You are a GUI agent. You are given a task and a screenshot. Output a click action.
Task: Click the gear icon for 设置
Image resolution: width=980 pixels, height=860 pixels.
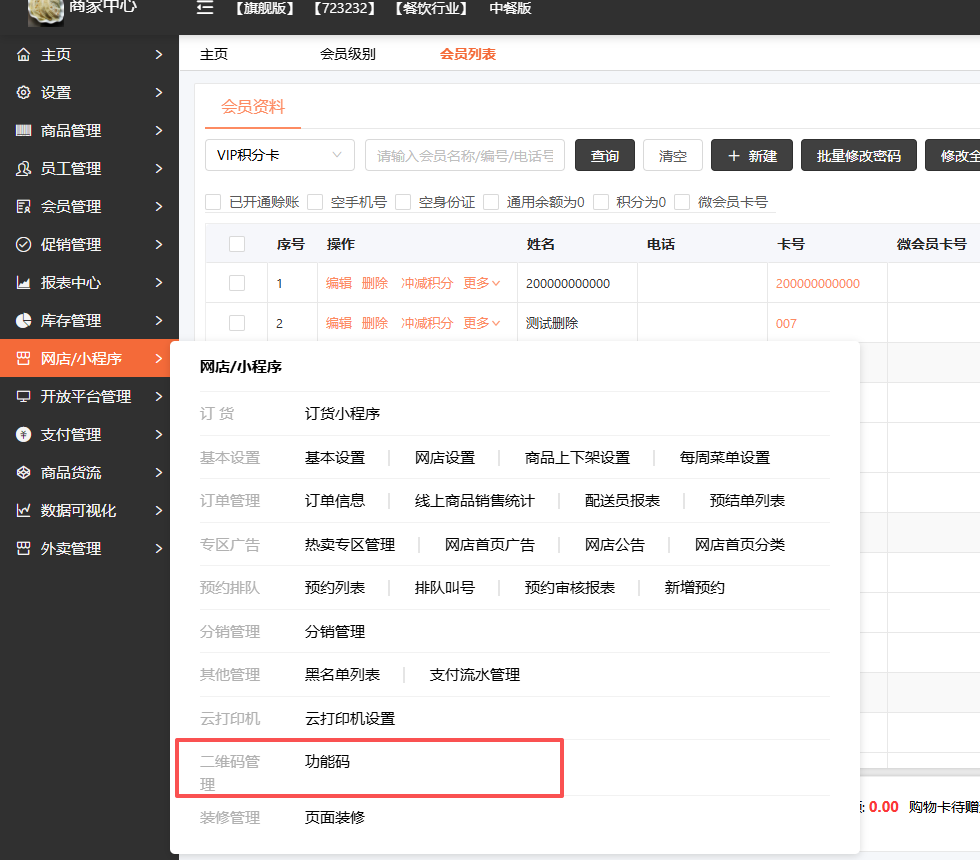pyautogui.click(x=23, y=92)
